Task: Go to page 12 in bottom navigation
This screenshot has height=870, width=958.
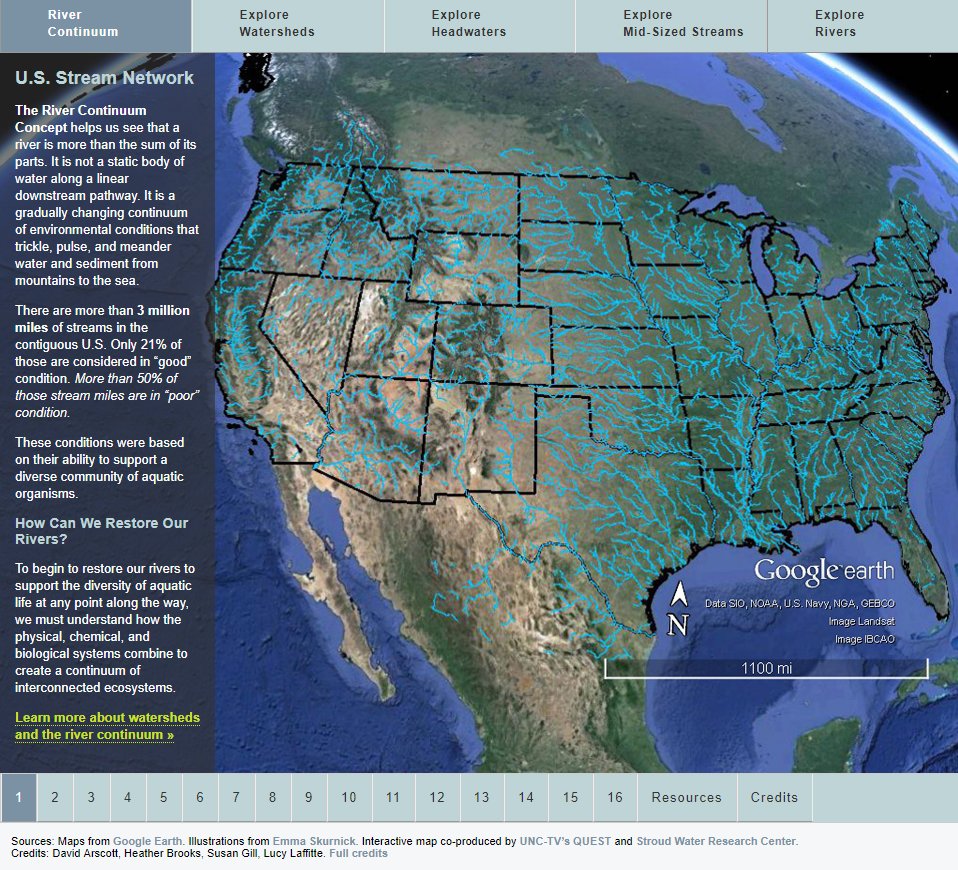Action: [437, 797]
